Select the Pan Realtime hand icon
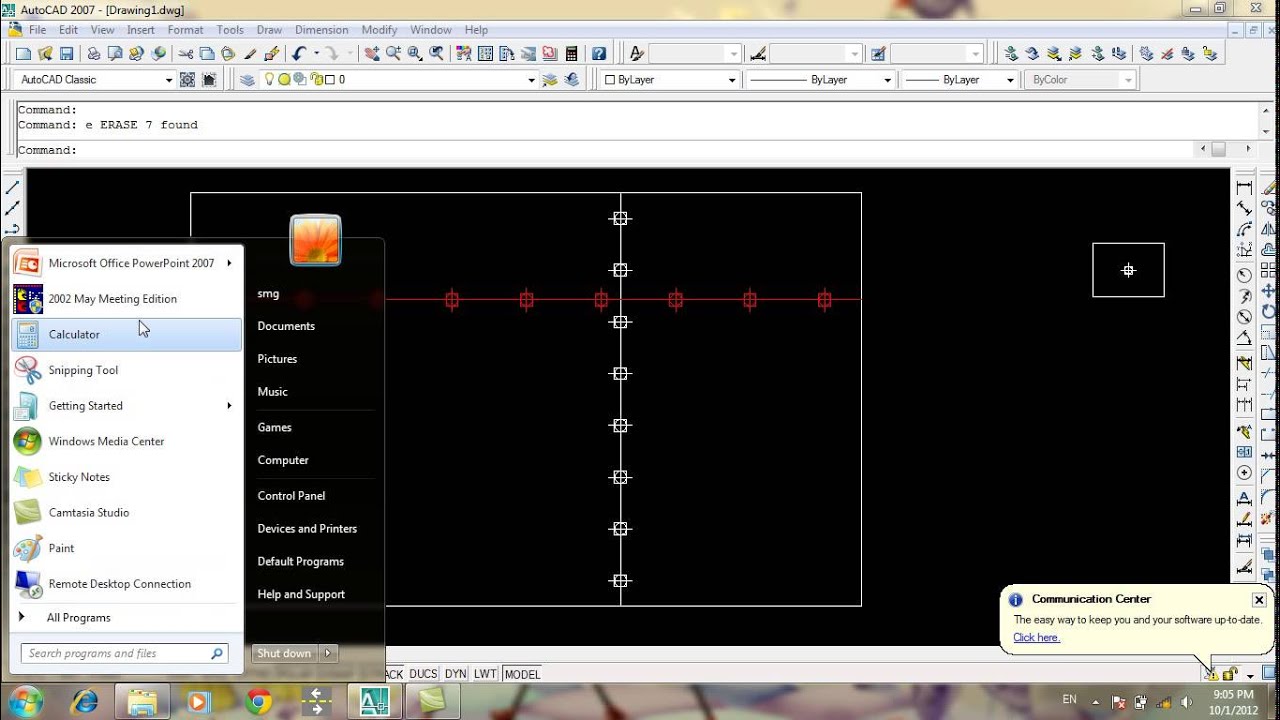Viewport: 1280px width, 720px height. coord(372,54)
